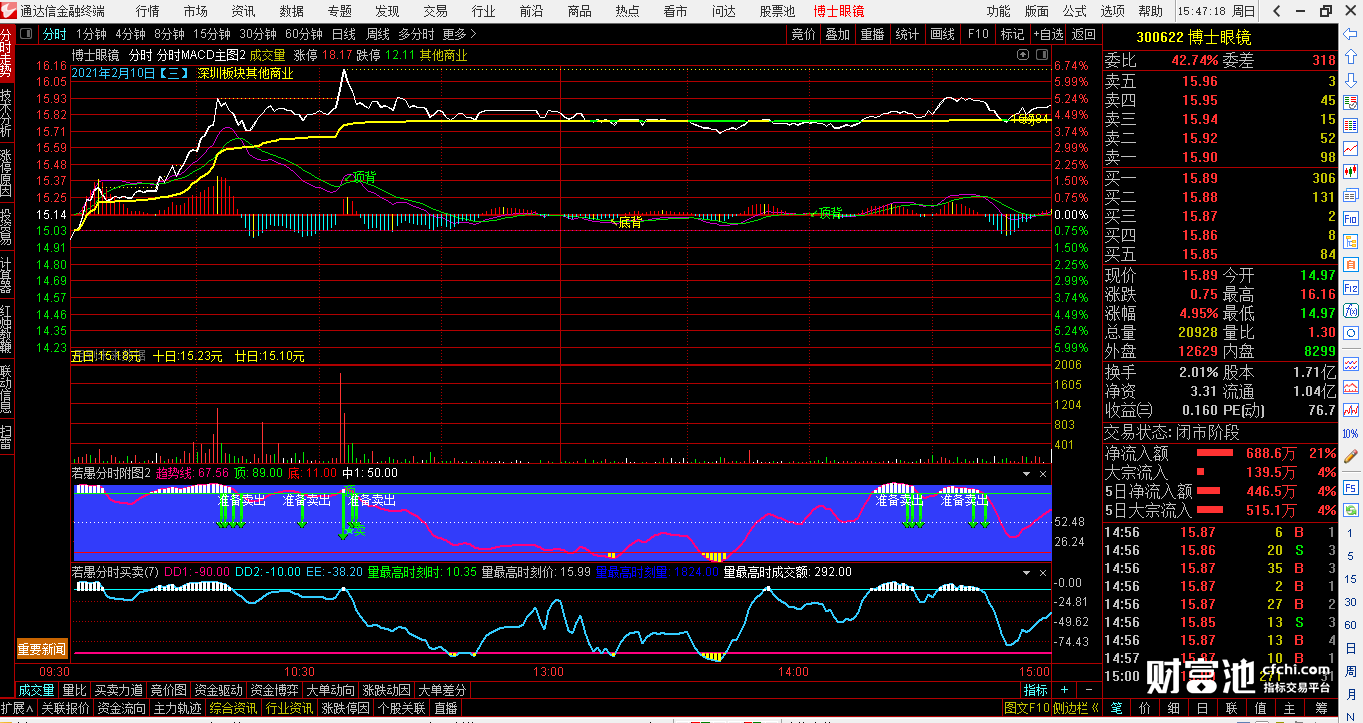The height and width of the screenshot is (723, 1363).
Task: Click the 重播 toolbar button
Action: tap(872, 34)
